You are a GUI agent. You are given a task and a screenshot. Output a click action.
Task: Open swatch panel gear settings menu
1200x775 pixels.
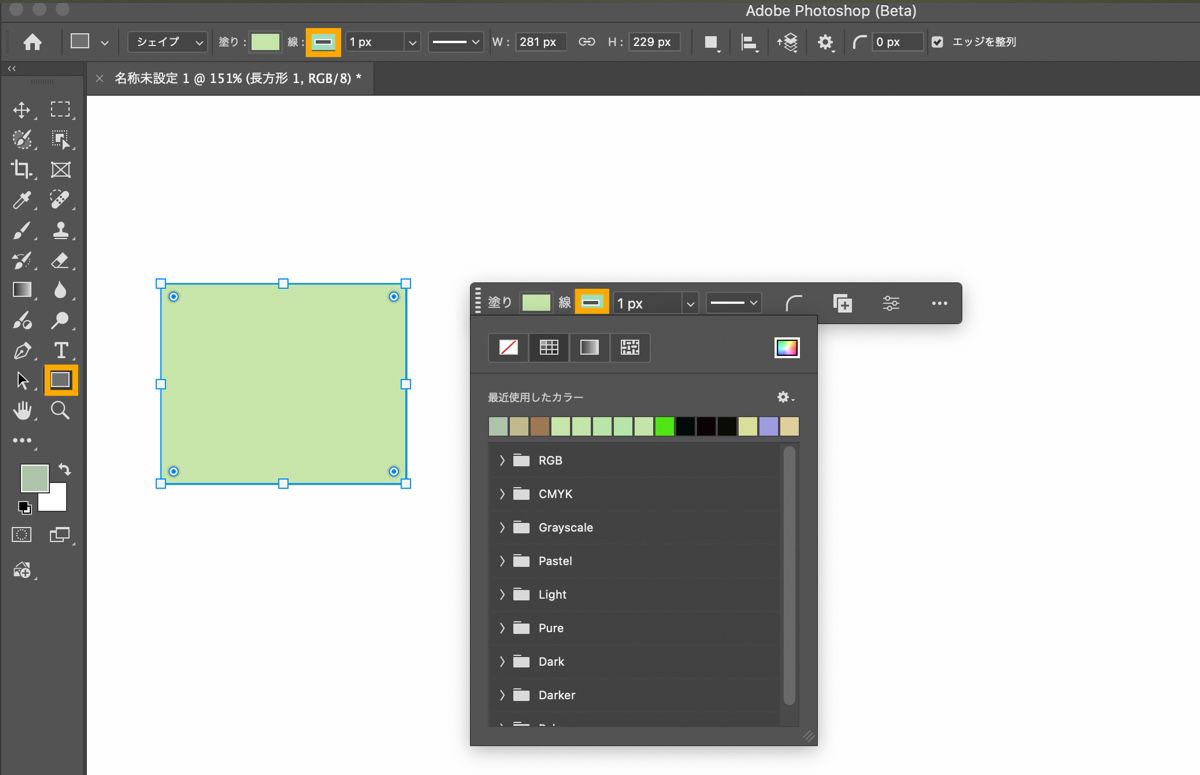pos(785,397)
